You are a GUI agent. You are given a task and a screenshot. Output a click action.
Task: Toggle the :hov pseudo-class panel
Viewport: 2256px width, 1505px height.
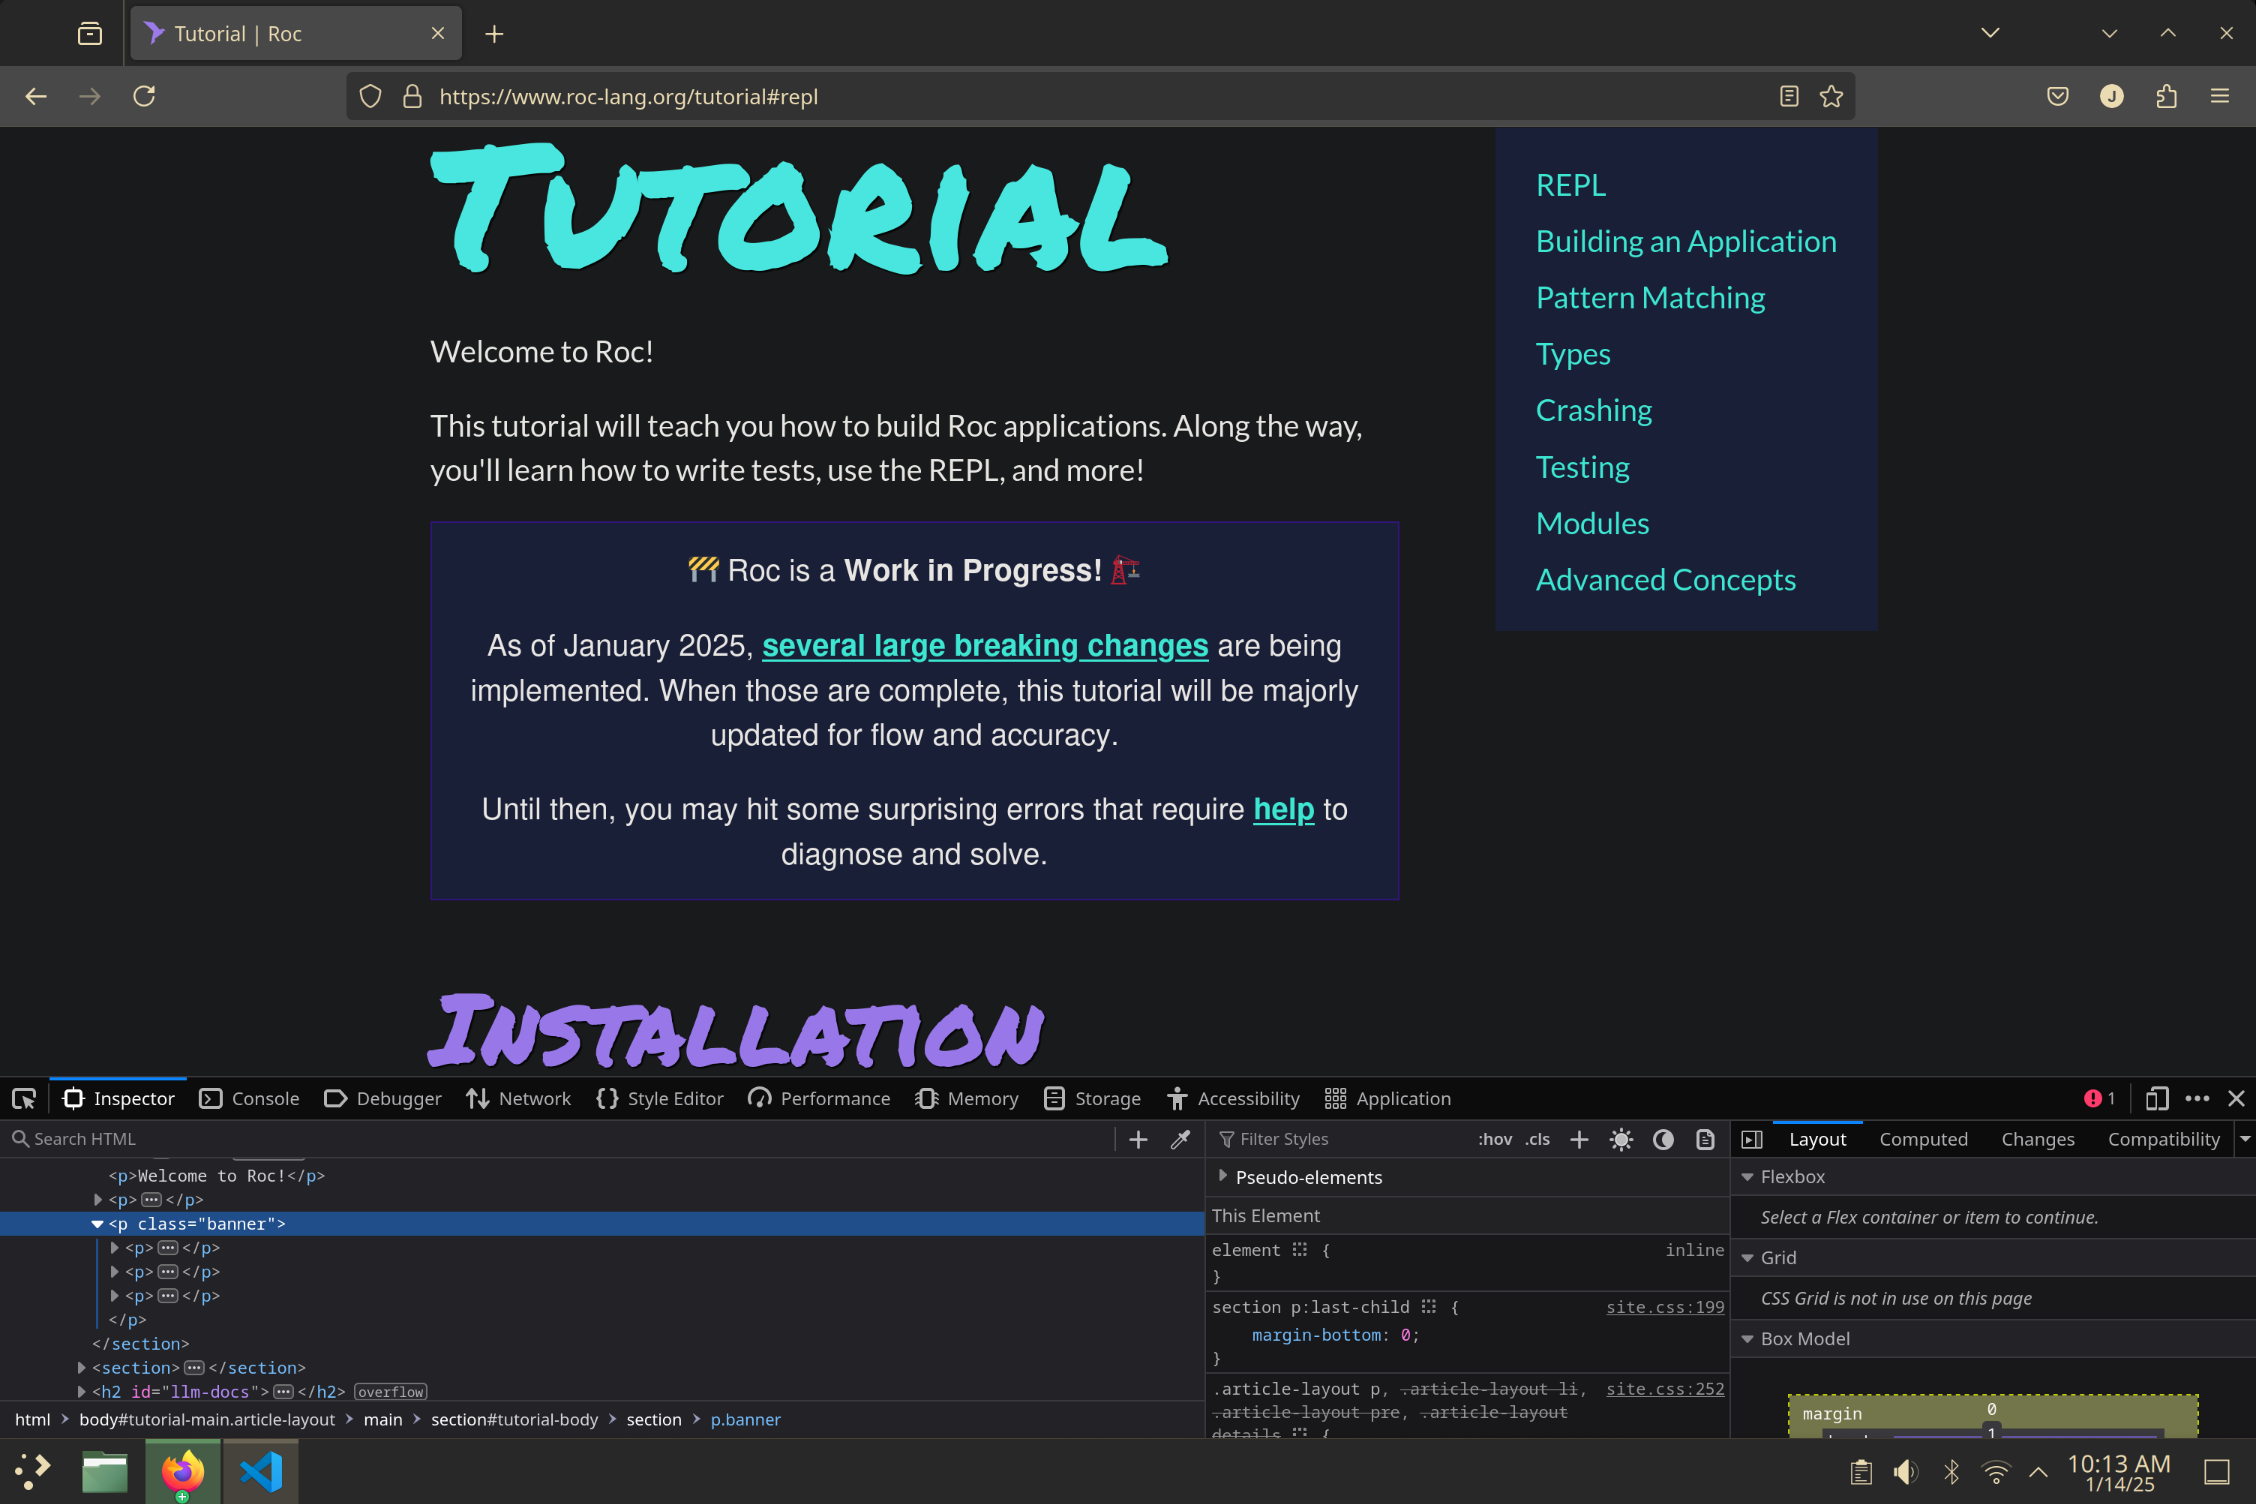click(1494, 1140)
